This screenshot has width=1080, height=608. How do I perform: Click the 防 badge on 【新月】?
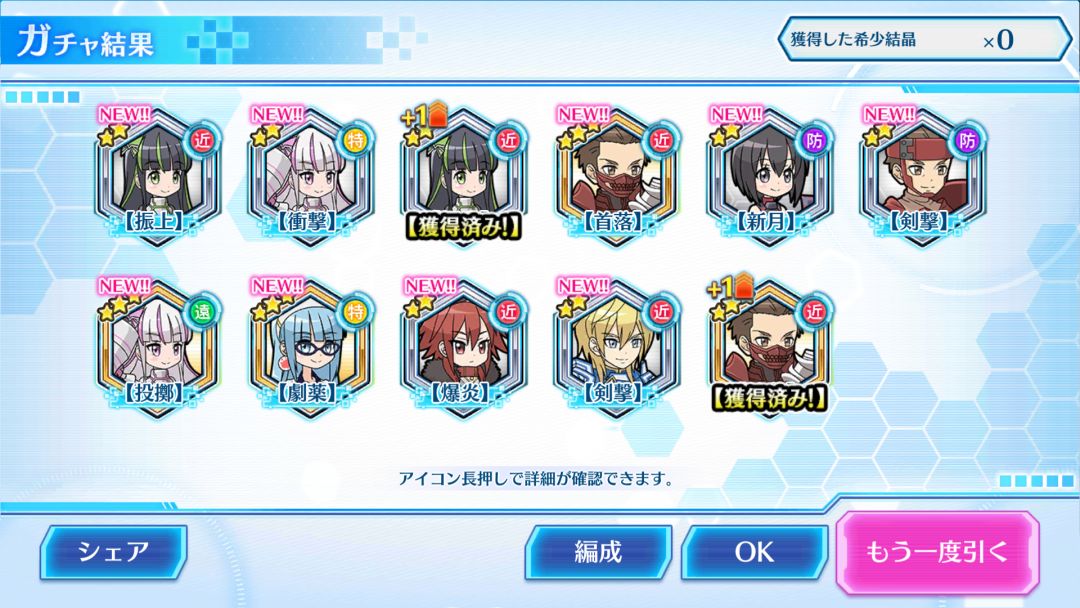tap(815, 140)
